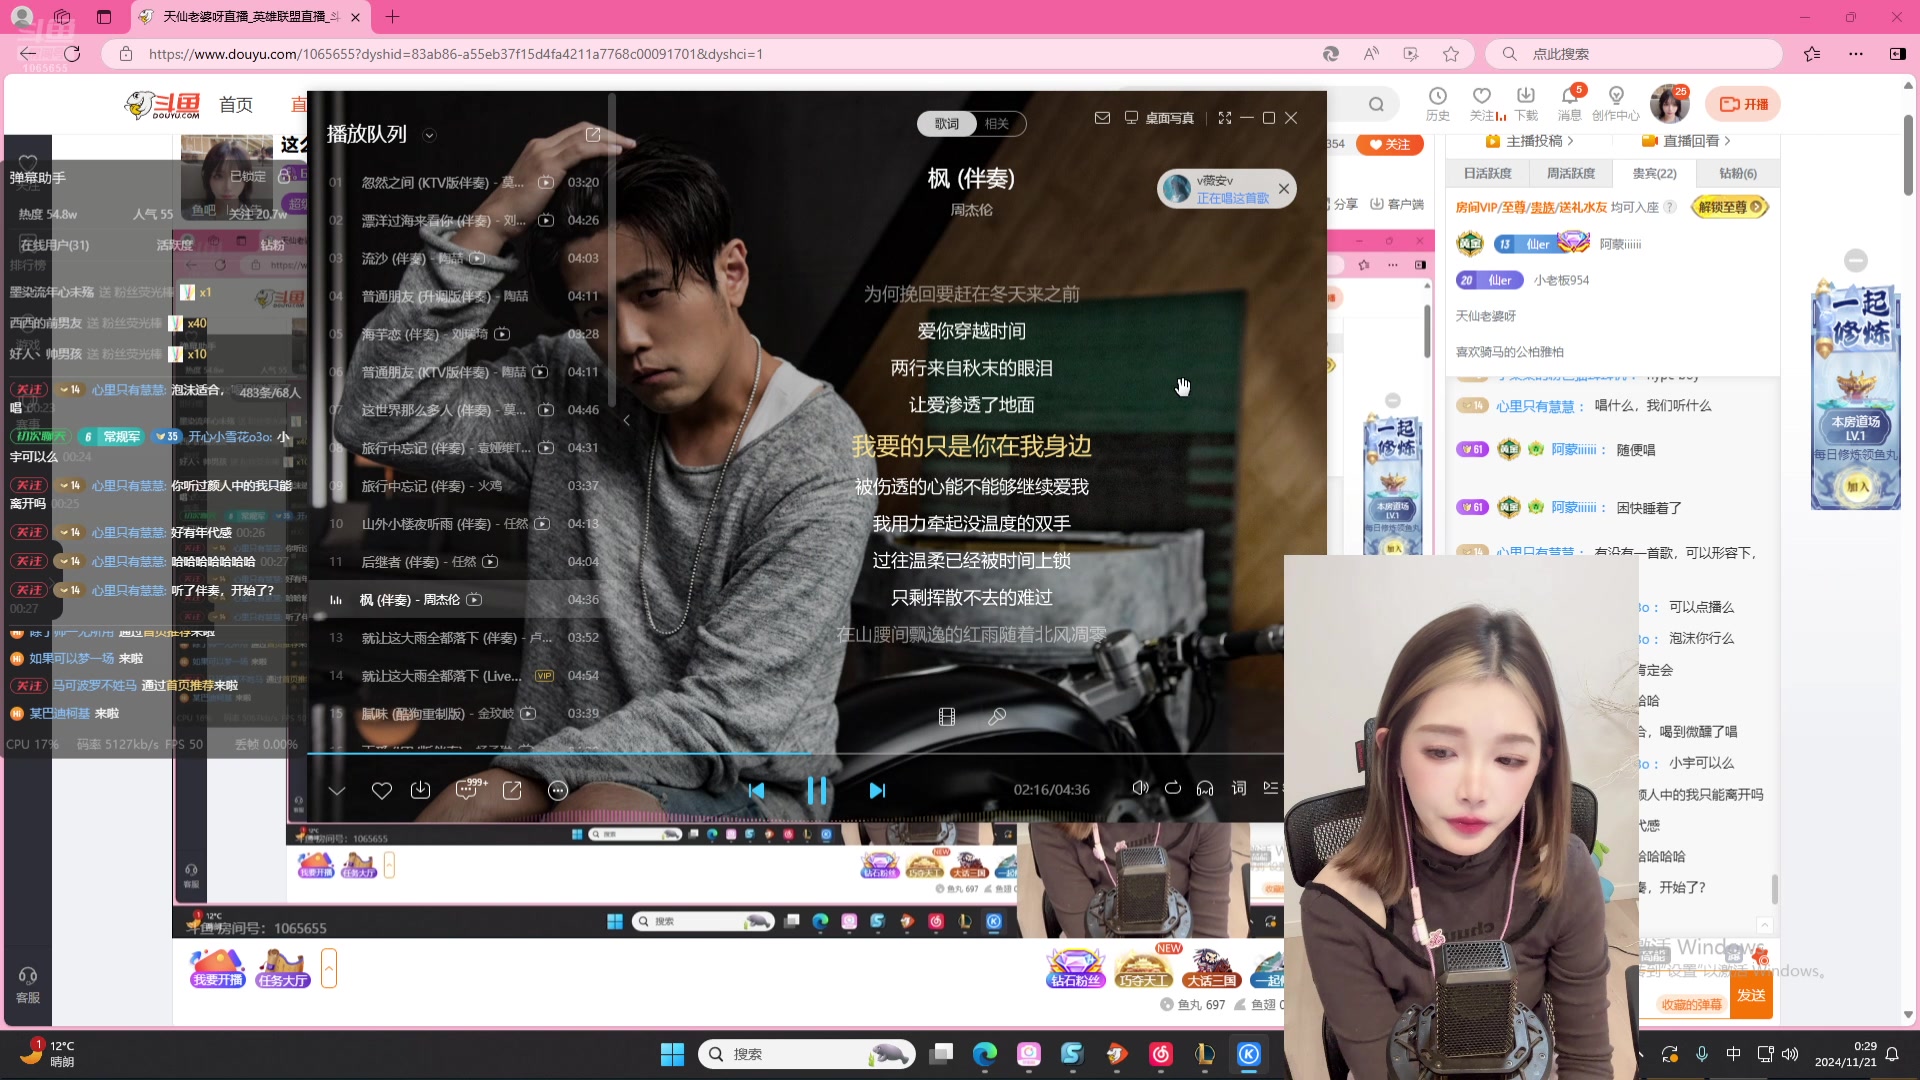The height and width of the screenshot is (1080, 1920).
Task: Seek in the song progress bar
Action: tap(795, 753)
